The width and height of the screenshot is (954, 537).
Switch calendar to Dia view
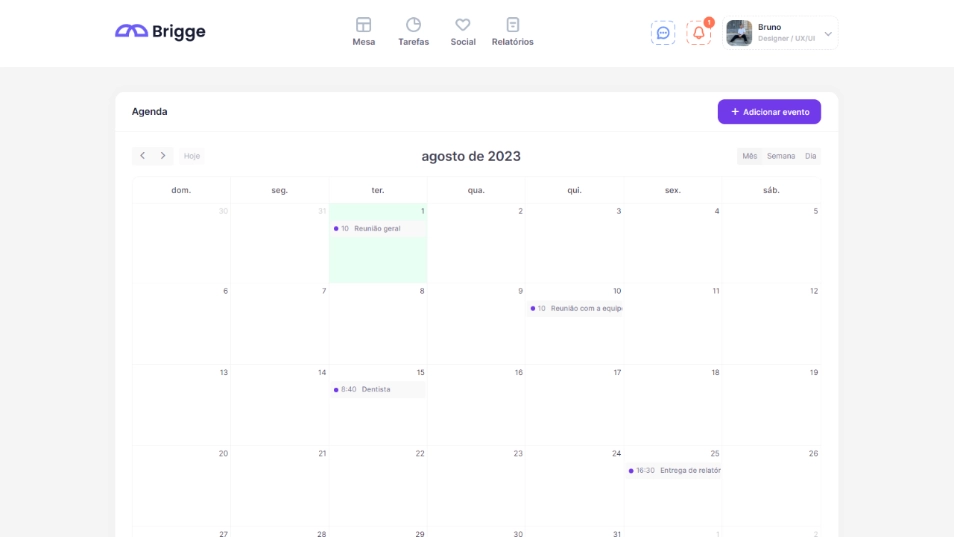pos(810,156)
